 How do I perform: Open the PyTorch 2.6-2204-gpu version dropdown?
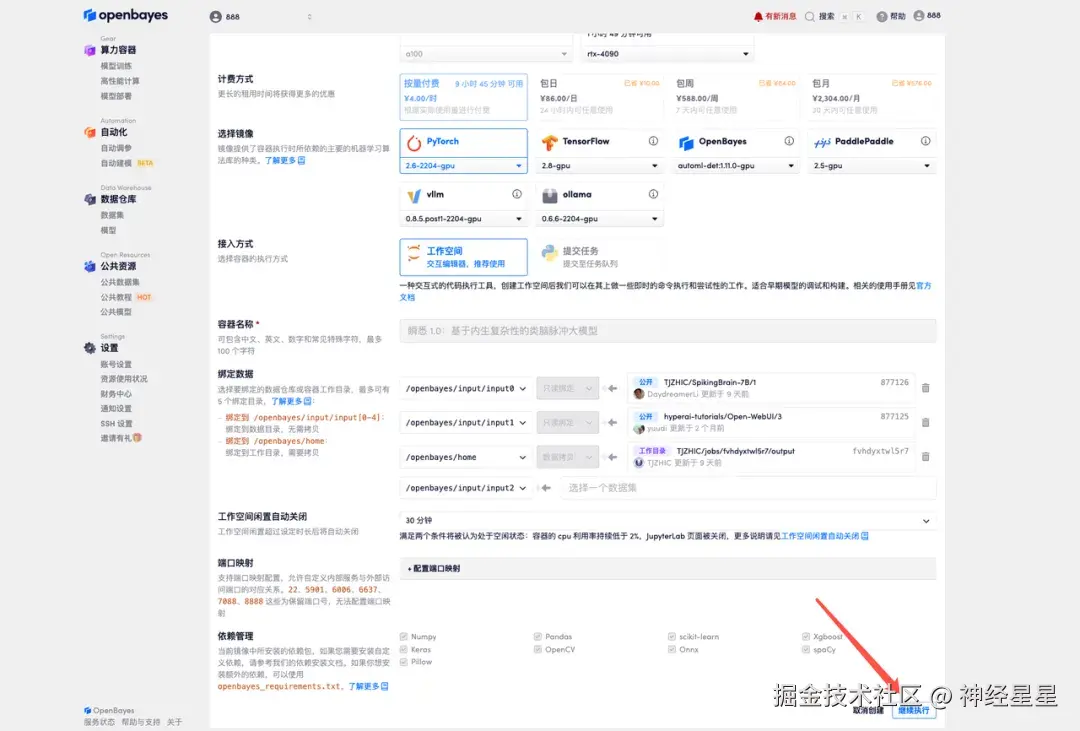pyautogui.click(x=464, y=166)
